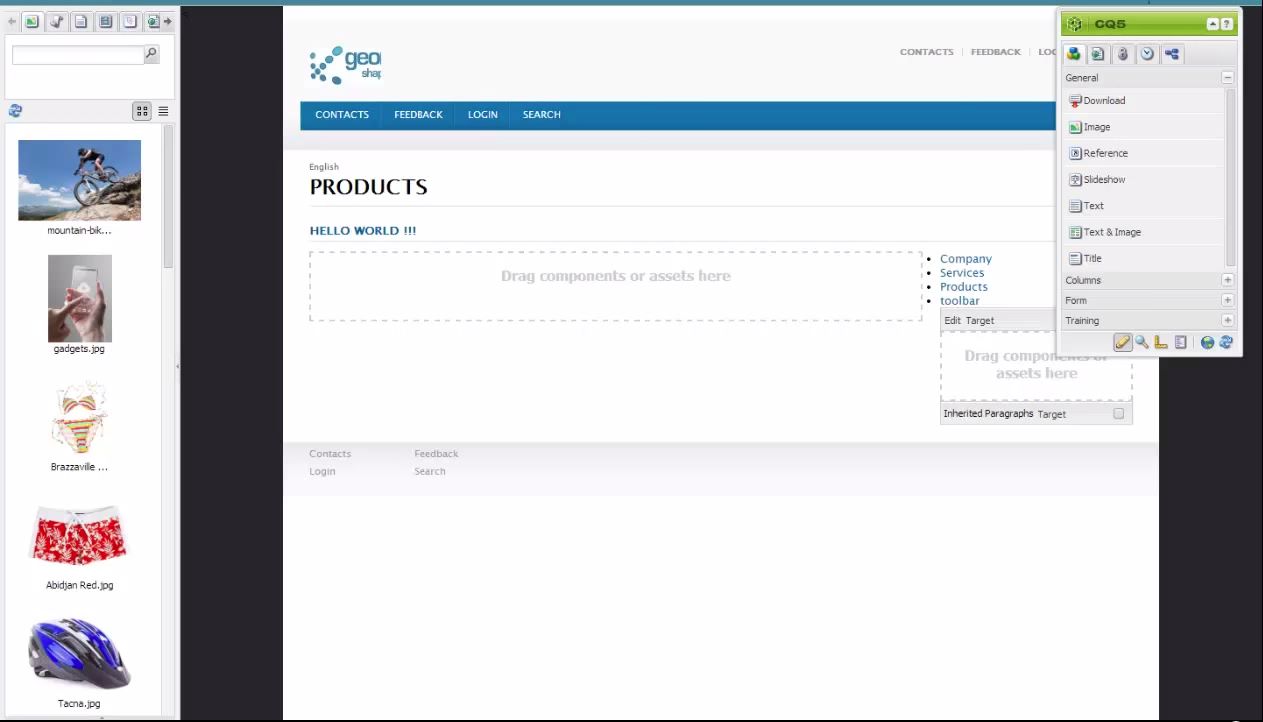The image size is (1263, 722).
Task: Collapse the General component group
Action: point(1227,77)
